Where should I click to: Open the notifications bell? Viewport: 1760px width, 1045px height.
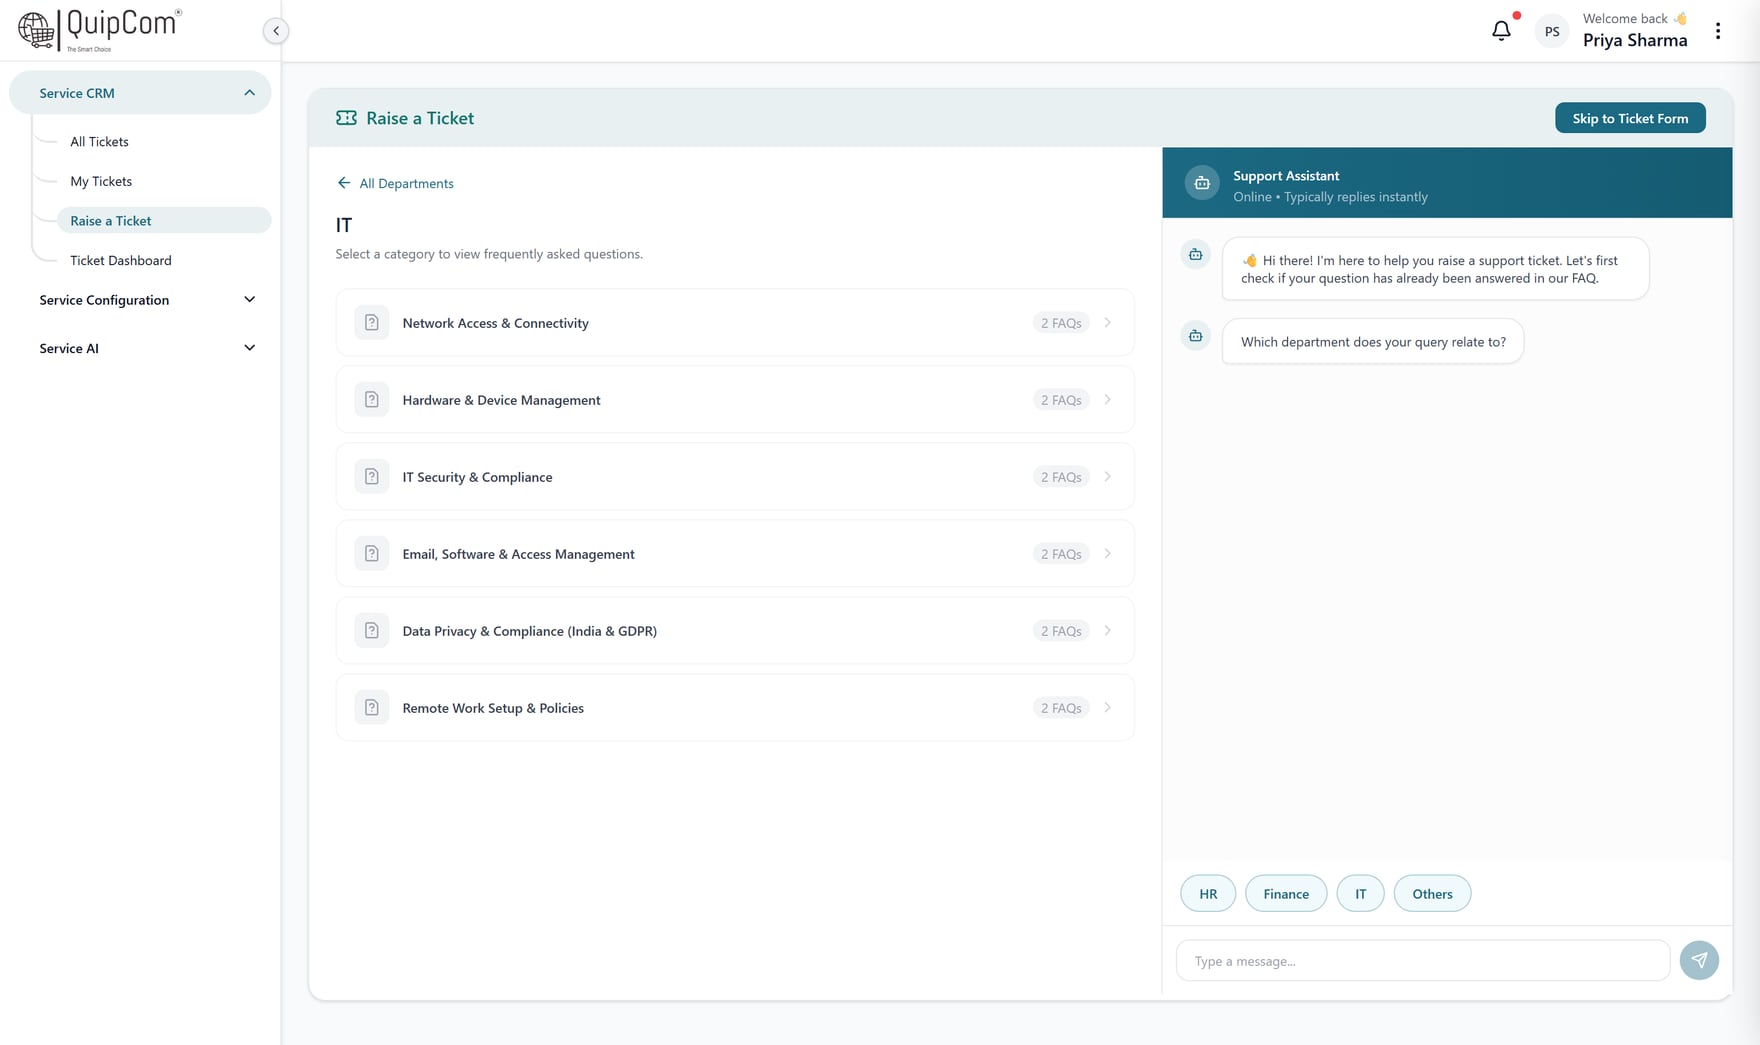click(x=1501, y=31)
